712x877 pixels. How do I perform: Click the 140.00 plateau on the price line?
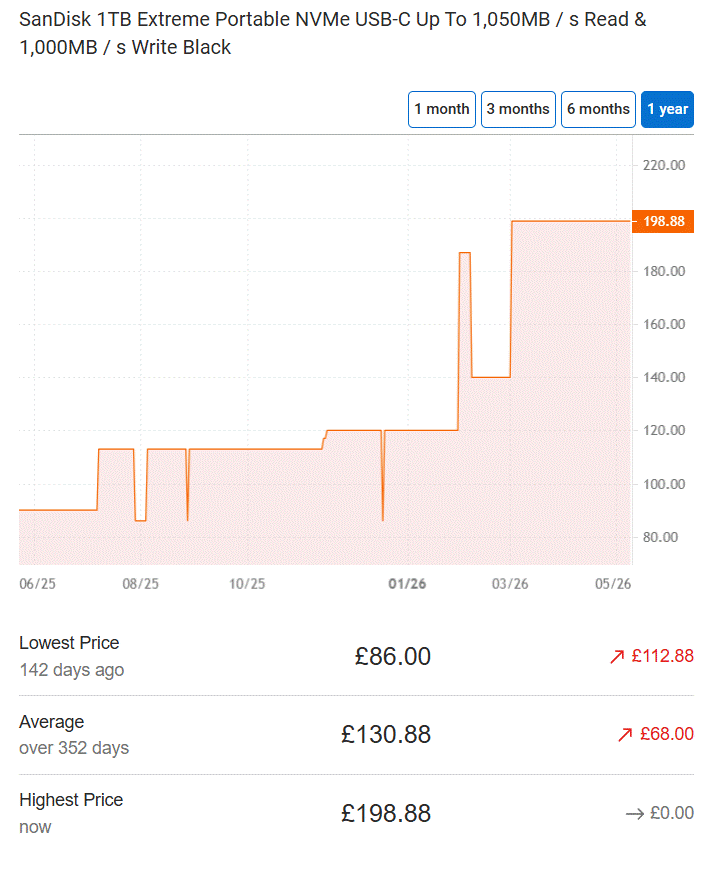point(491,377)
